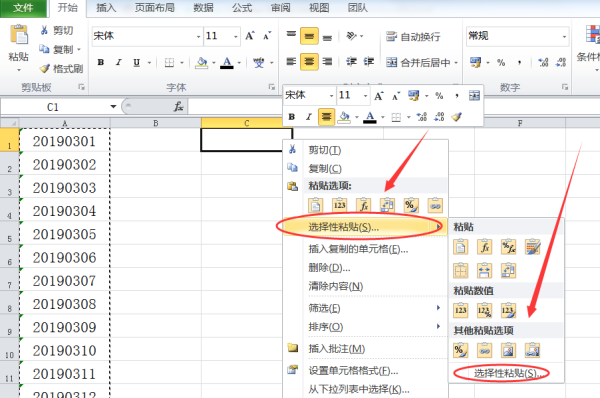Toggle middle vertical align in the ribbon
Viewport: 600px width, 398px height.
pos(309,36)
